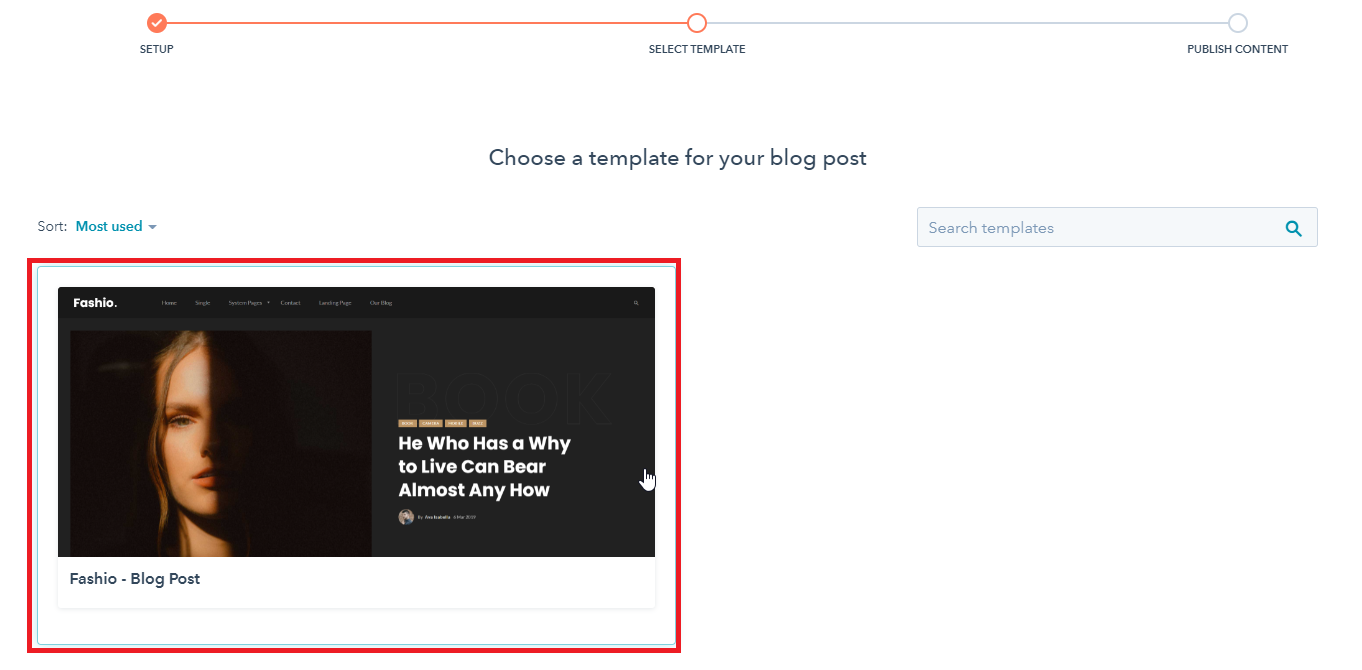
Task: Click the magnifier icon in Search templates
Action: (x=1294, y=228)
